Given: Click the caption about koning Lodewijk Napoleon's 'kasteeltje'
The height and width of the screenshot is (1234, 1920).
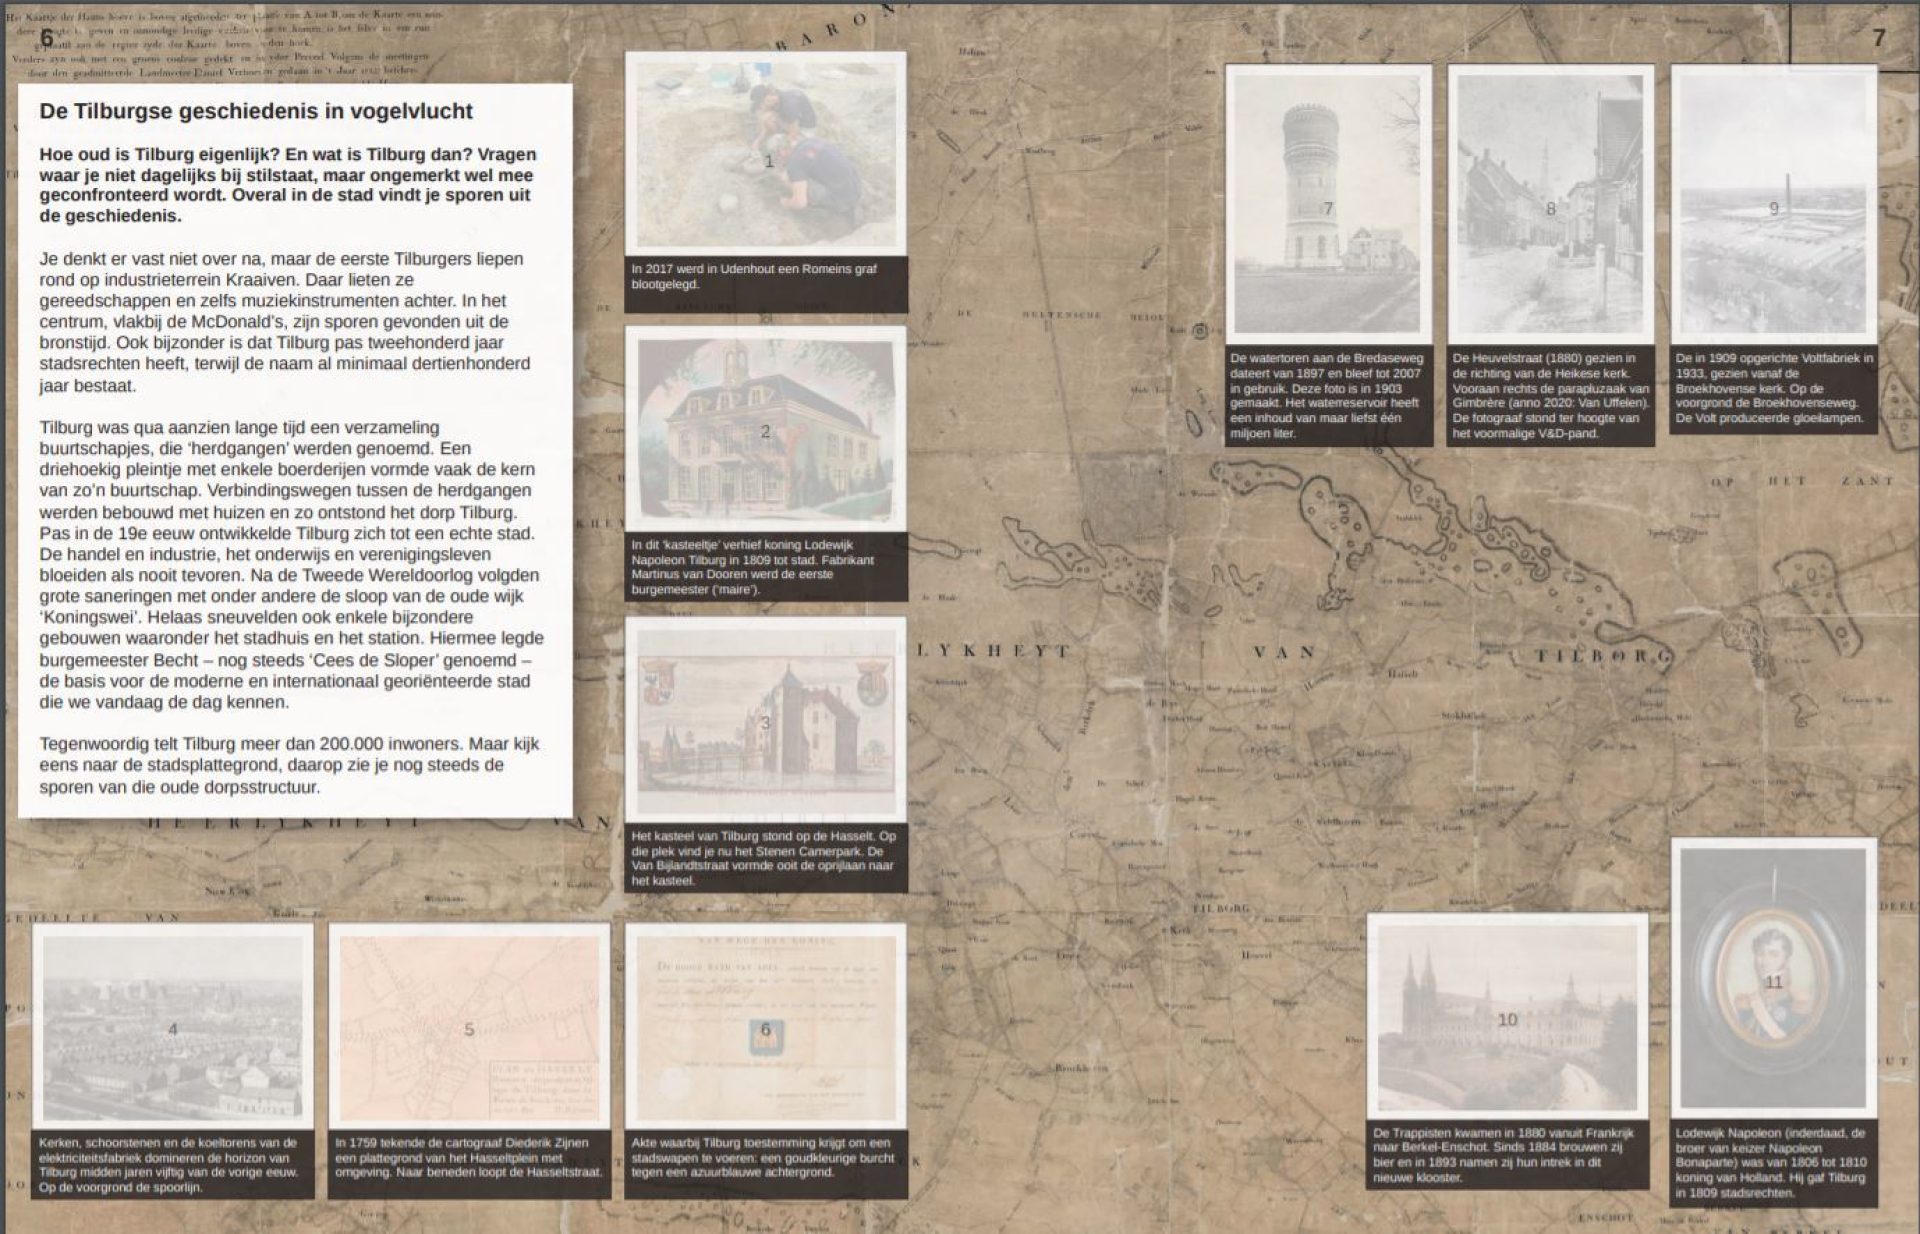Looking at the screenshot, I should [766, 568].
